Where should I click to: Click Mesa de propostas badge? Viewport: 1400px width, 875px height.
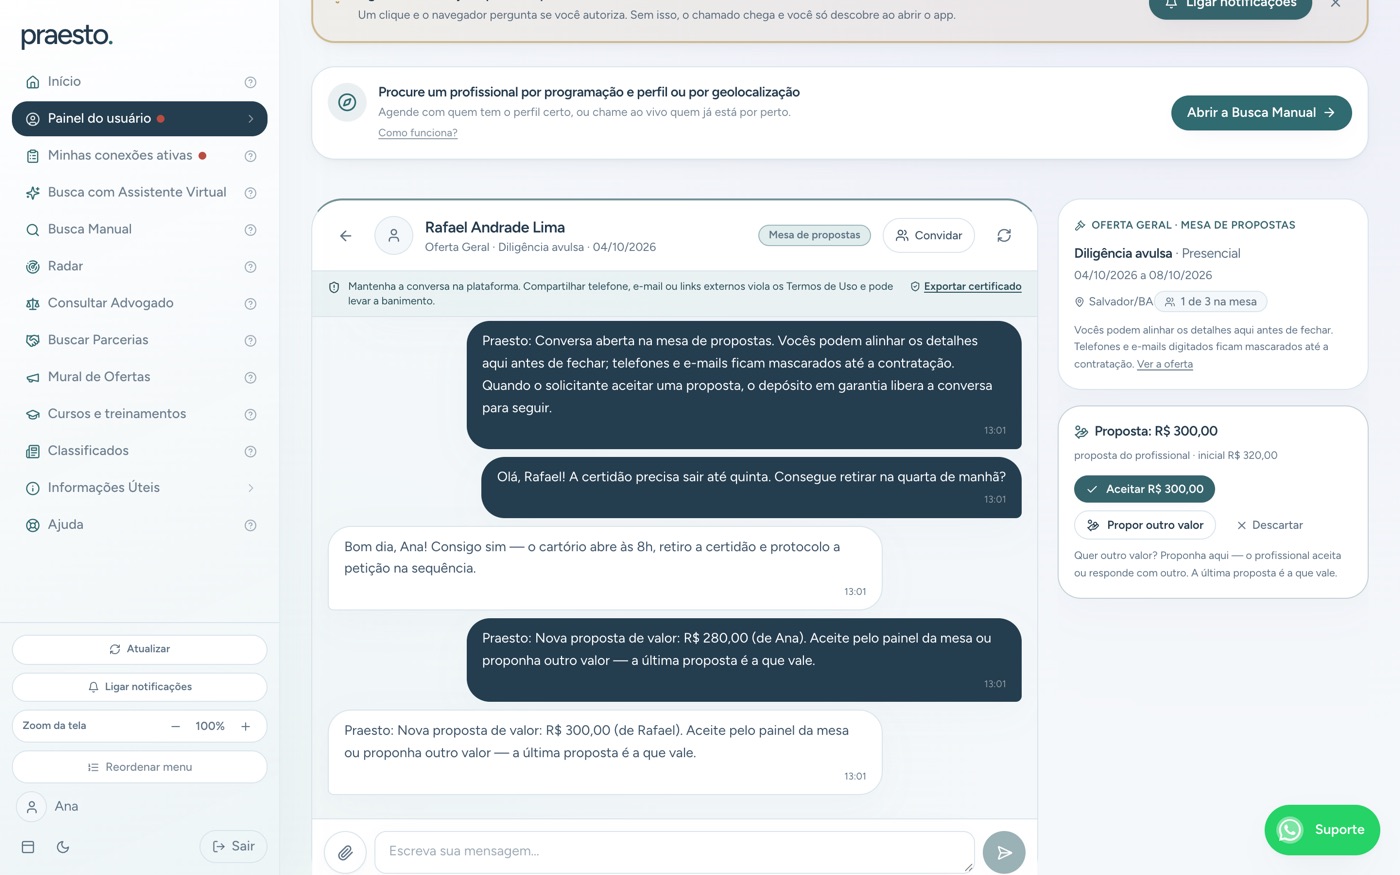814,236
